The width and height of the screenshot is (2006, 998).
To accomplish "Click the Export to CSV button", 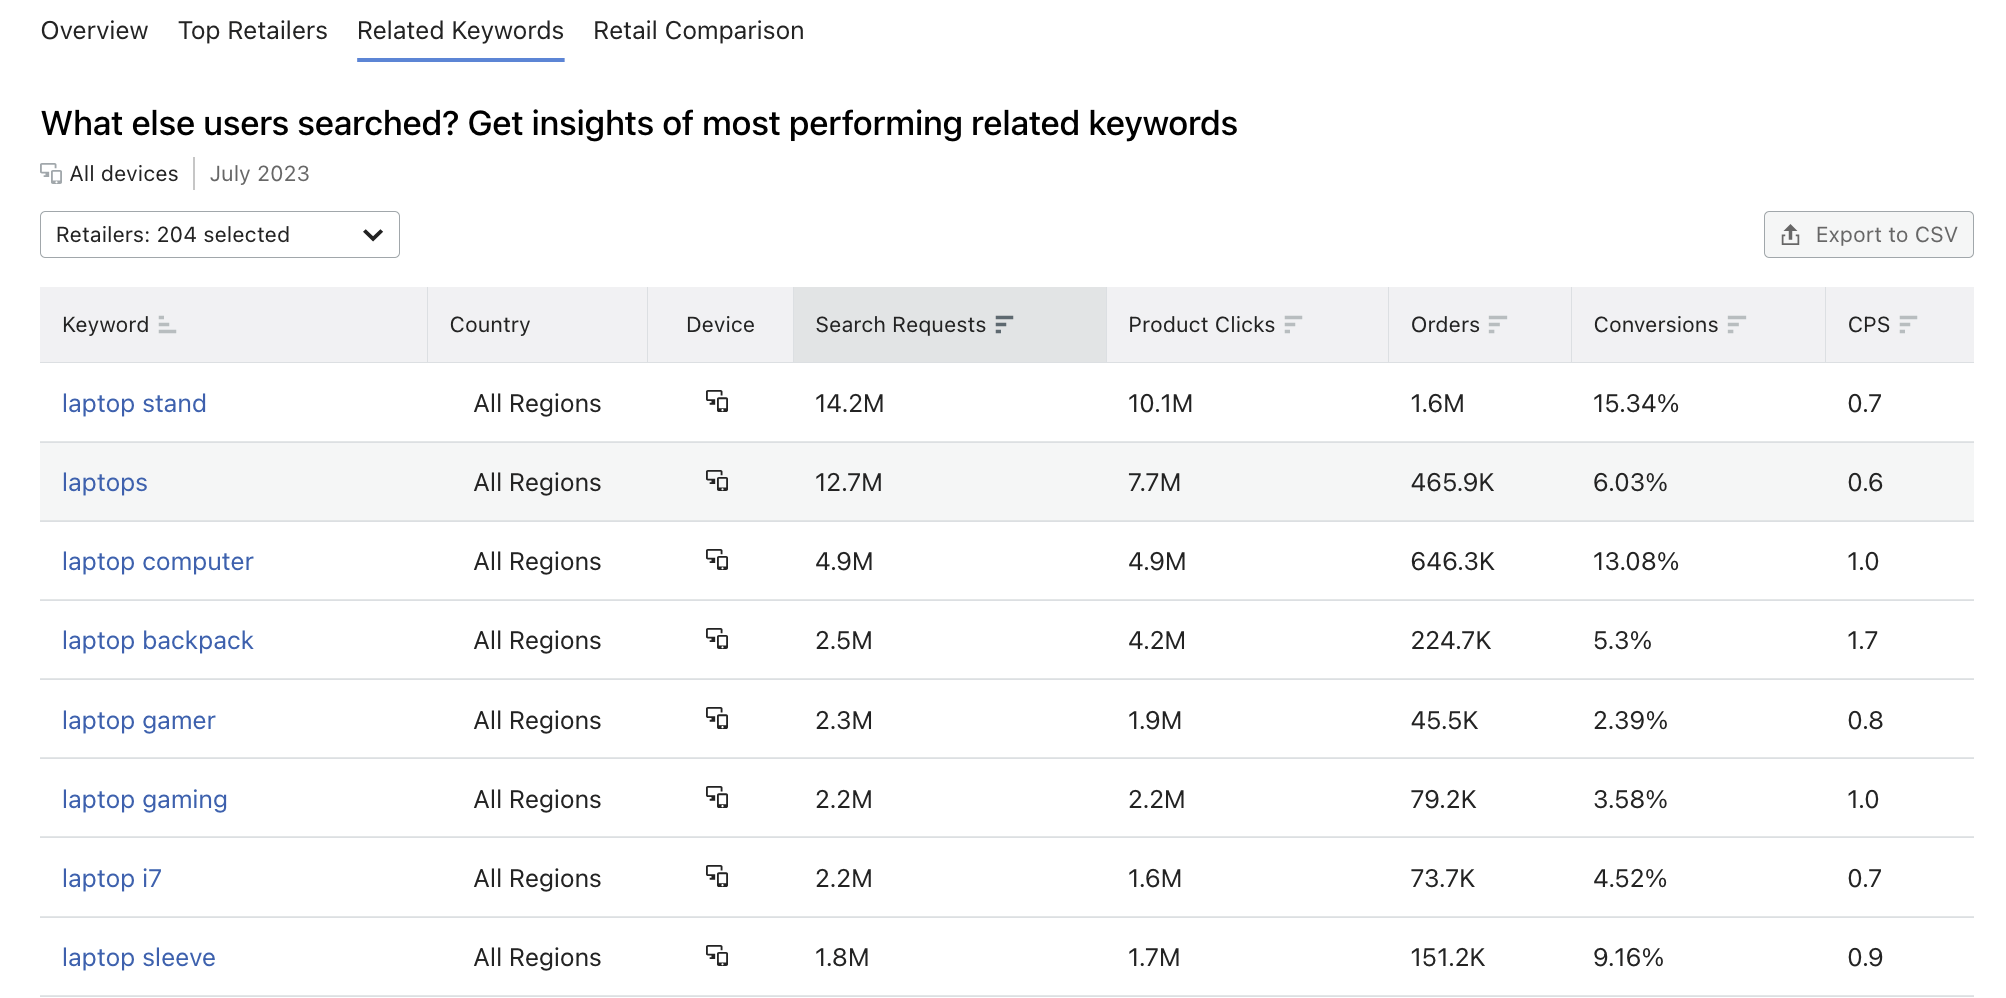I will [1868, 234].
